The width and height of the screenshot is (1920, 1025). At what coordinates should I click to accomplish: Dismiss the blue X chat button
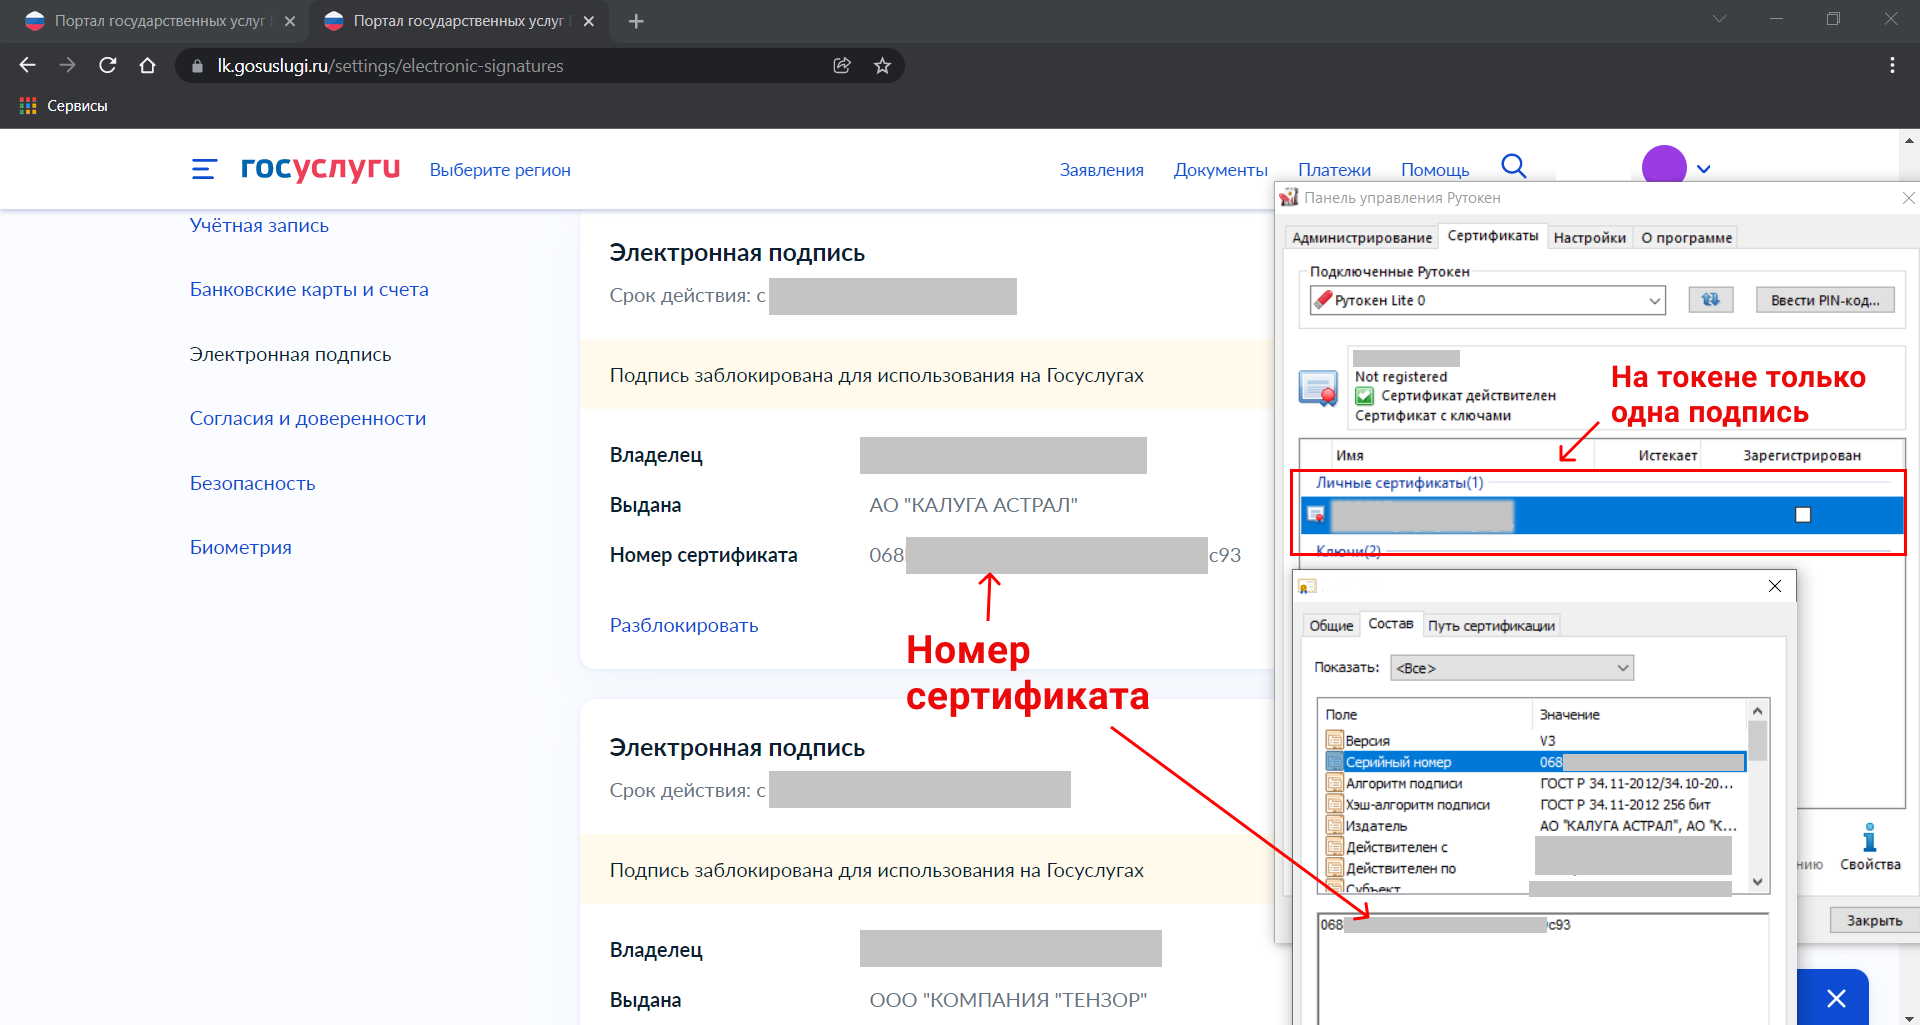[x=1835, y=997]
